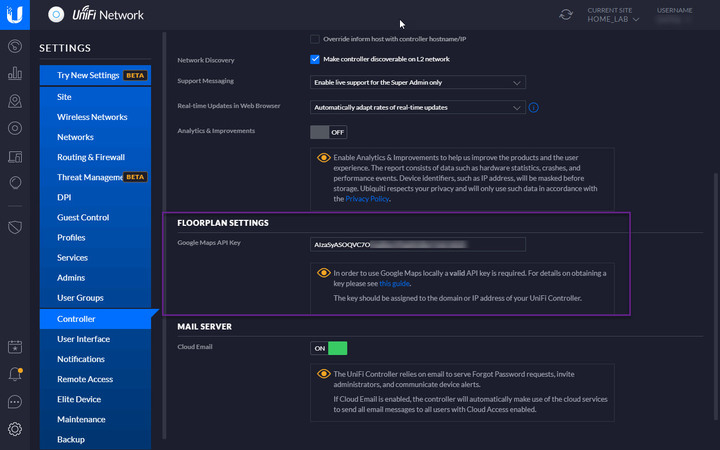Open the Devices circle icon
This screenshot has height=450, width=720.
coord(15,128)
